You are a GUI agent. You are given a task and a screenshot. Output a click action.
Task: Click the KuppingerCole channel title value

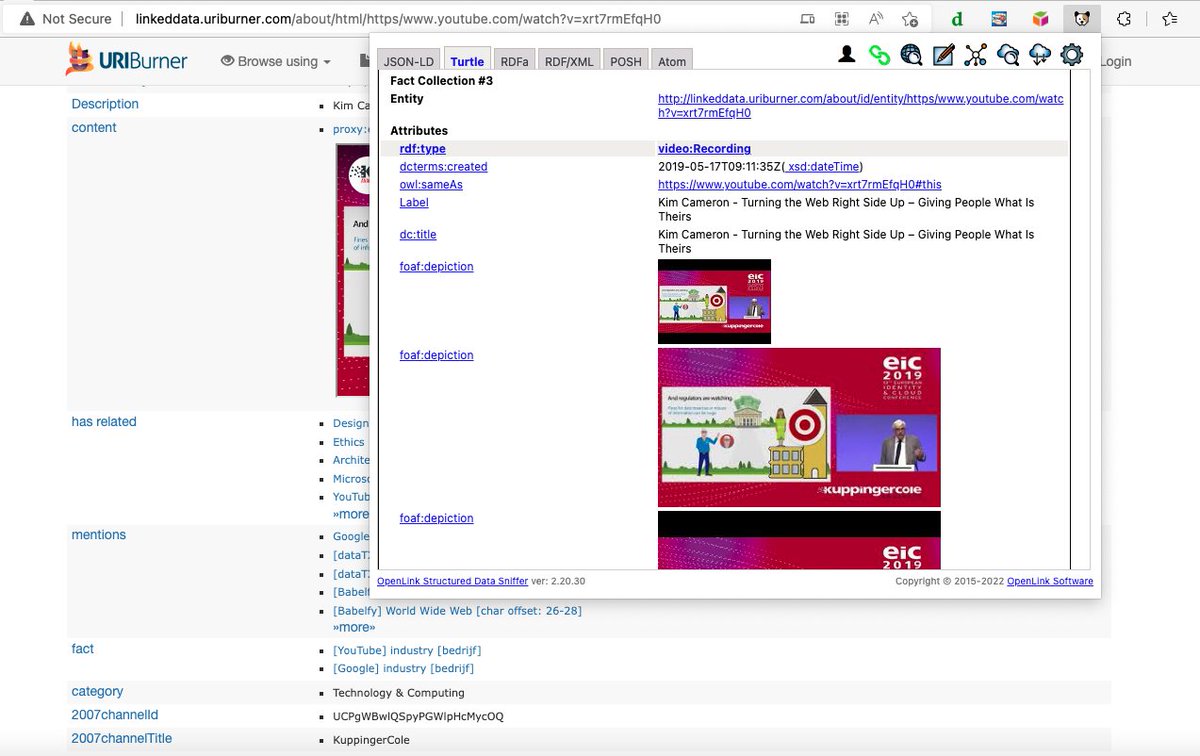coord(371,740)
